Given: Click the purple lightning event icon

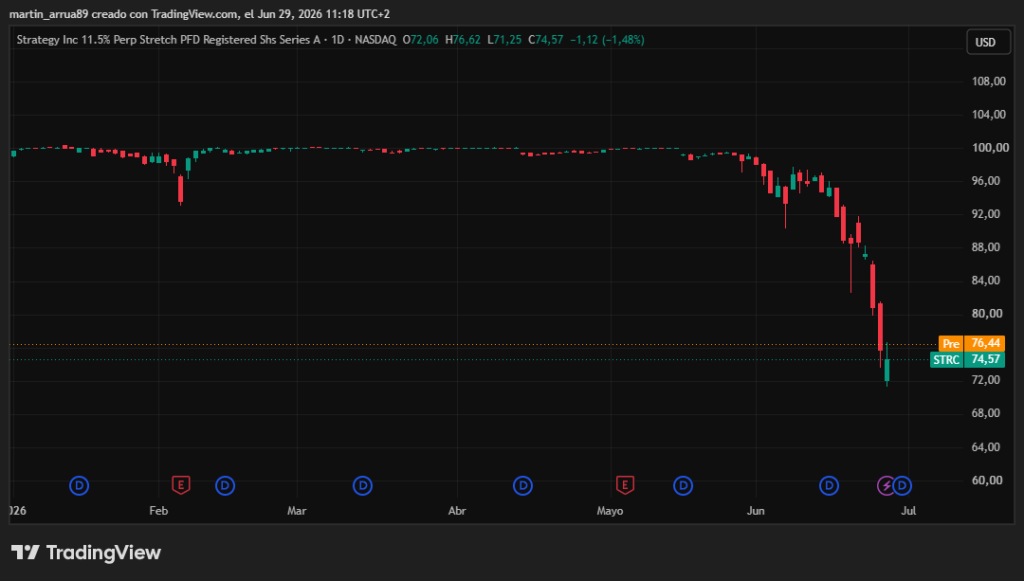Looking at the screenshot, I should [885, 486].
